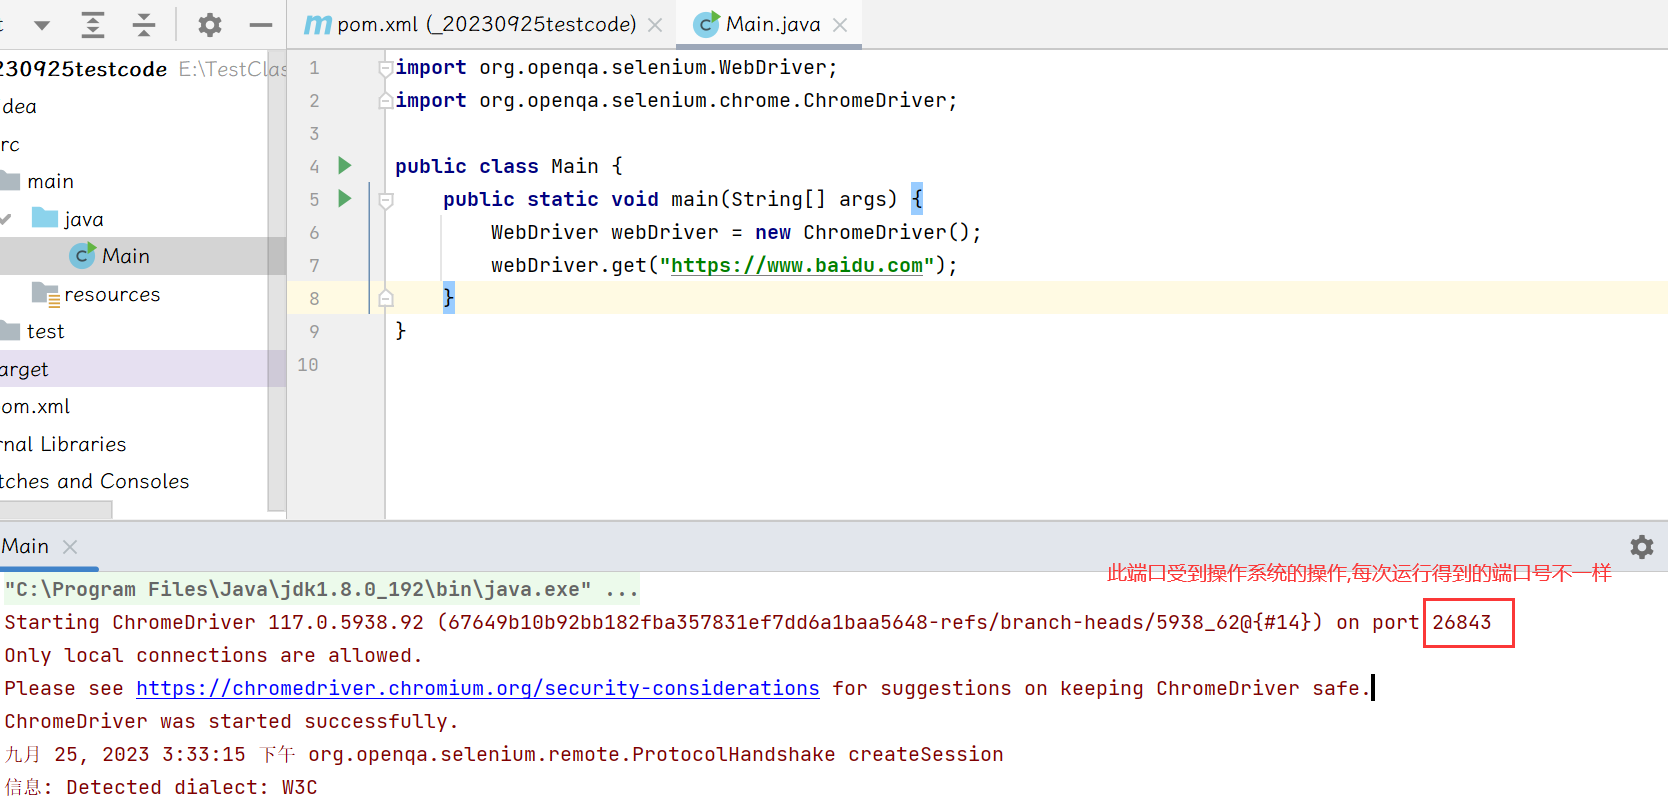The image size is (1668, 809).
Task: Open the chromedriver security-considerations link
Action: (478, 688)
